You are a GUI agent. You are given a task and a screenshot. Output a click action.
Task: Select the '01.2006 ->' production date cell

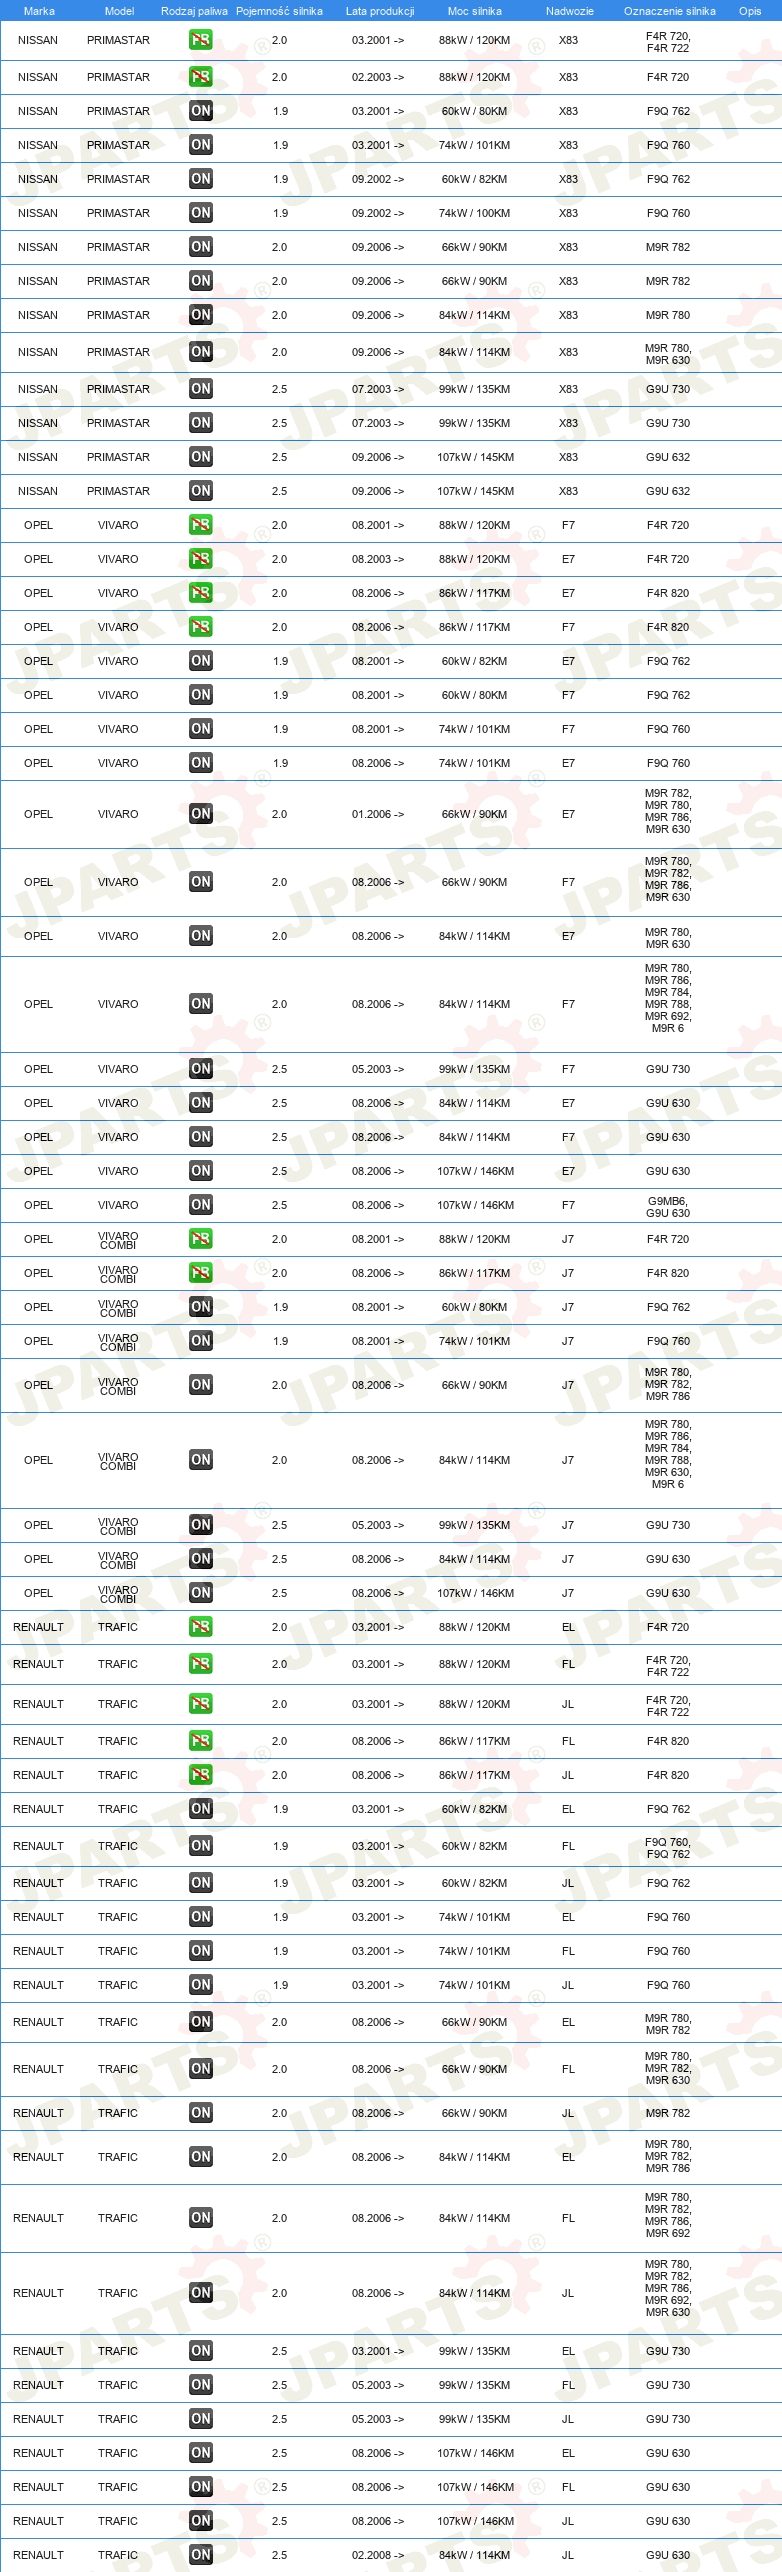378,814
